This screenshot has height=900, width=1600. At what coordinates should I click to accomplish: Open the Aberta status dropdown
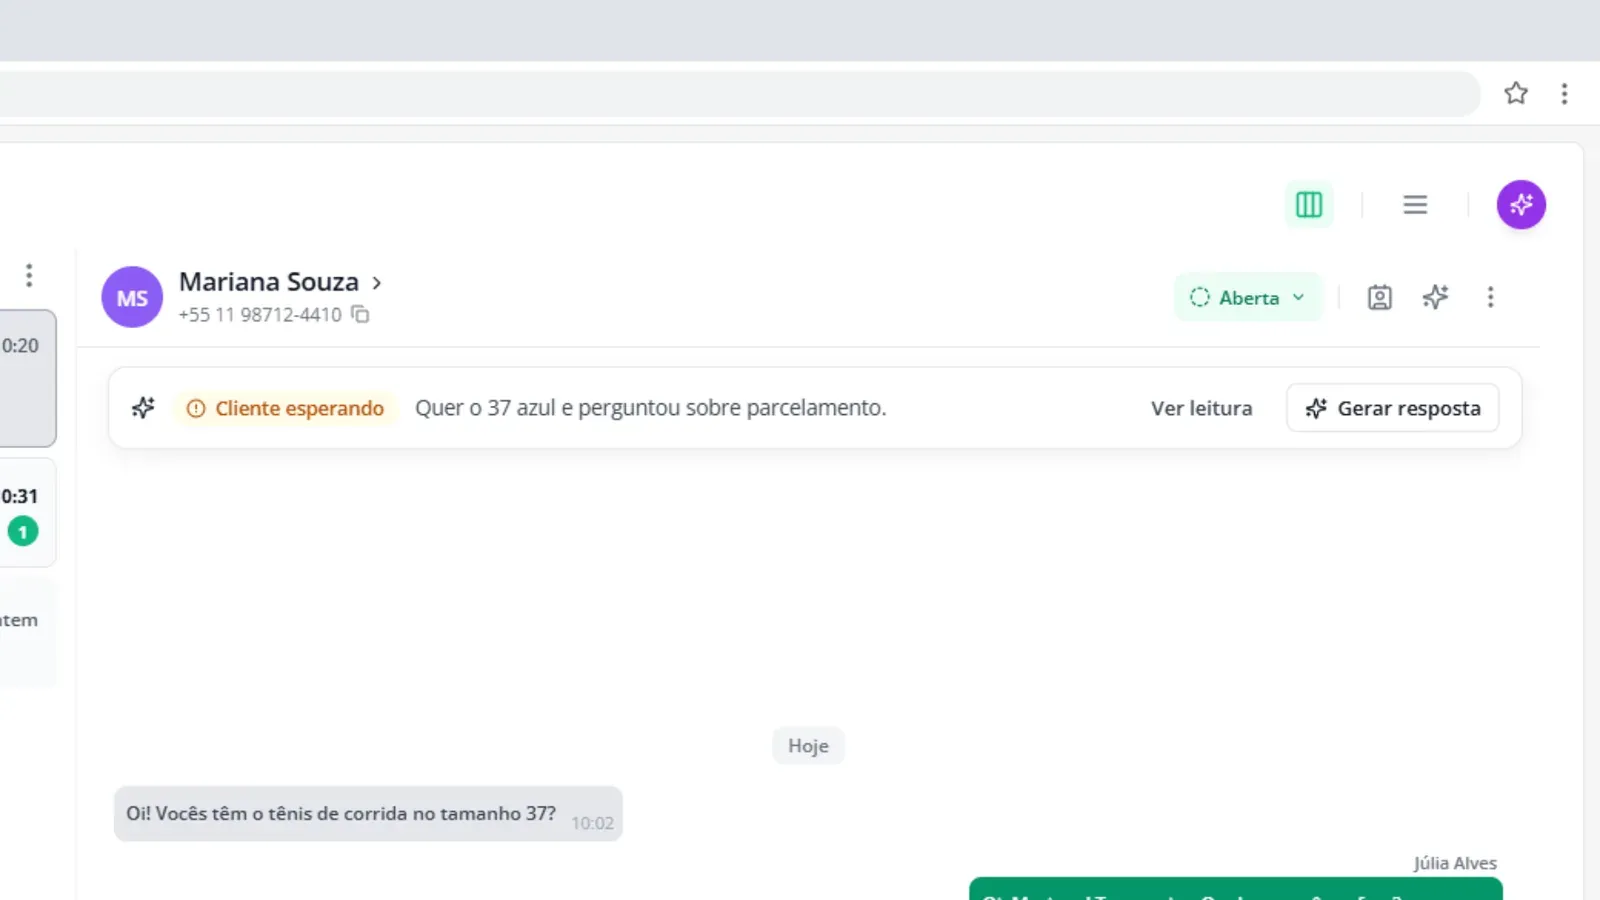coord(1248,297)
